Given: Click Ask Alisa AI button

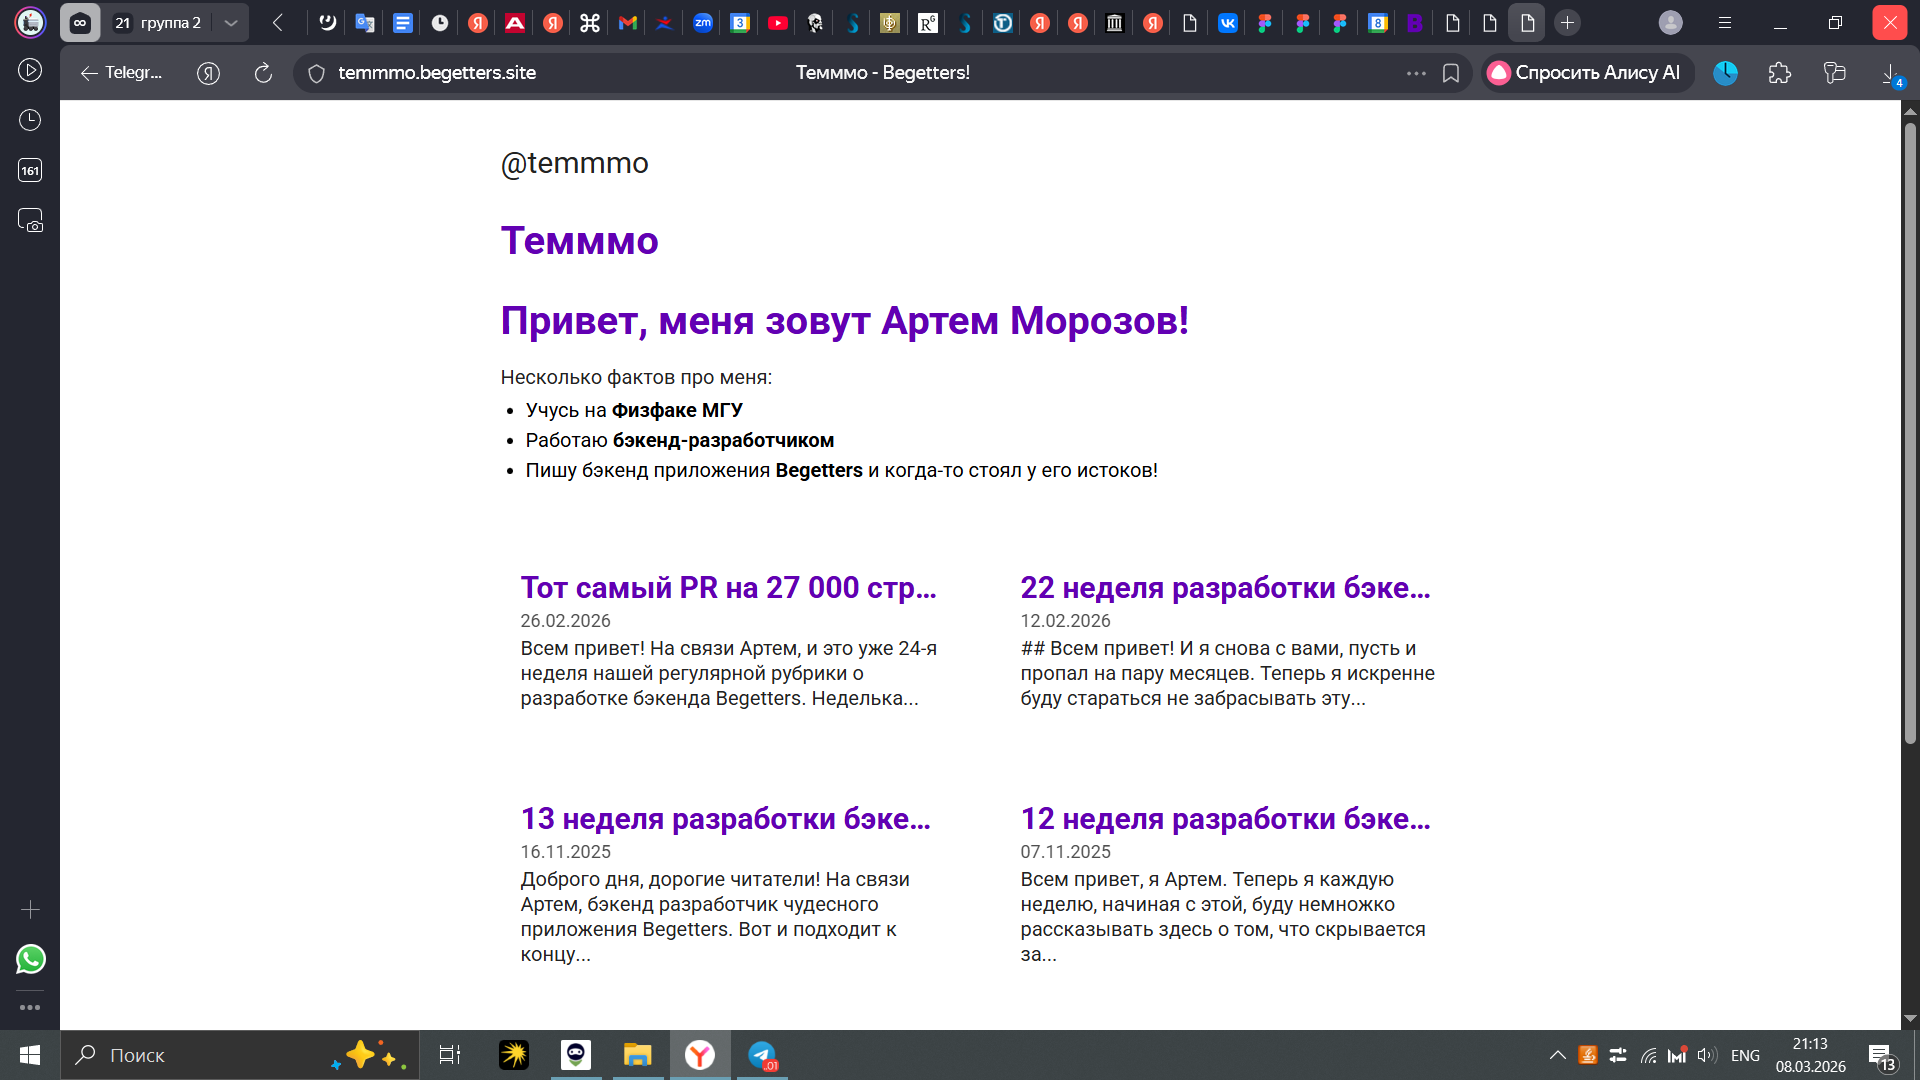Looking at the screenshot, I should coord(1585,73).
